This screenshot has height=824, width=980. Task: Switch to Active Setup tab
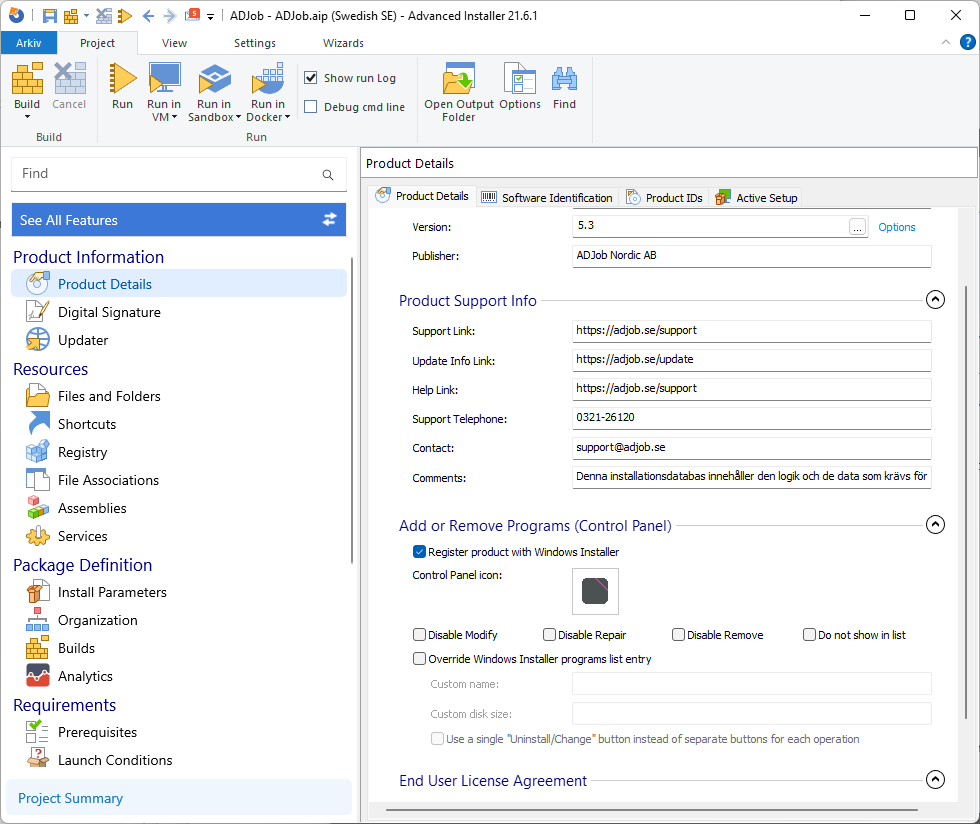[757, 198]
